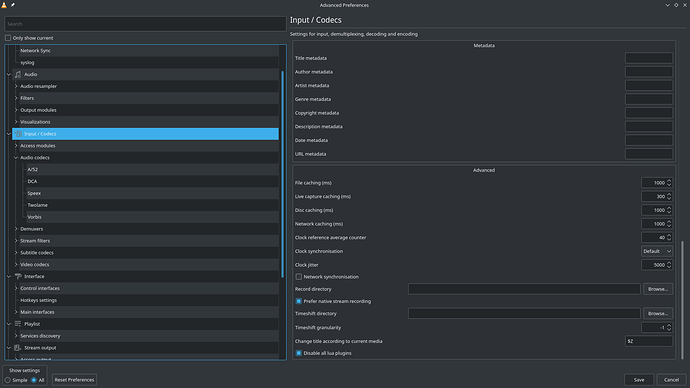Click the Clock reference average counter spinner
The height and width of the screenshot is (388, 690).
657,238
